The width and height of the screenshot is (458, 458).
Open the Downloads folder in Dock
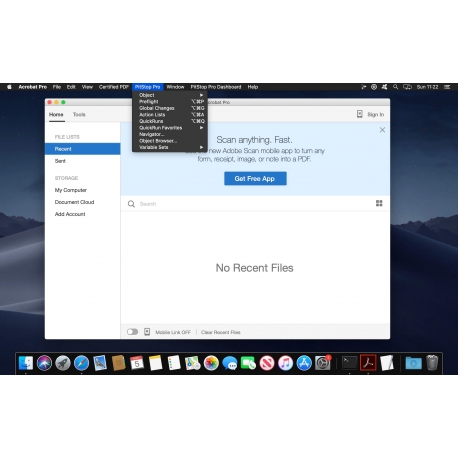(x=413, y=363)
